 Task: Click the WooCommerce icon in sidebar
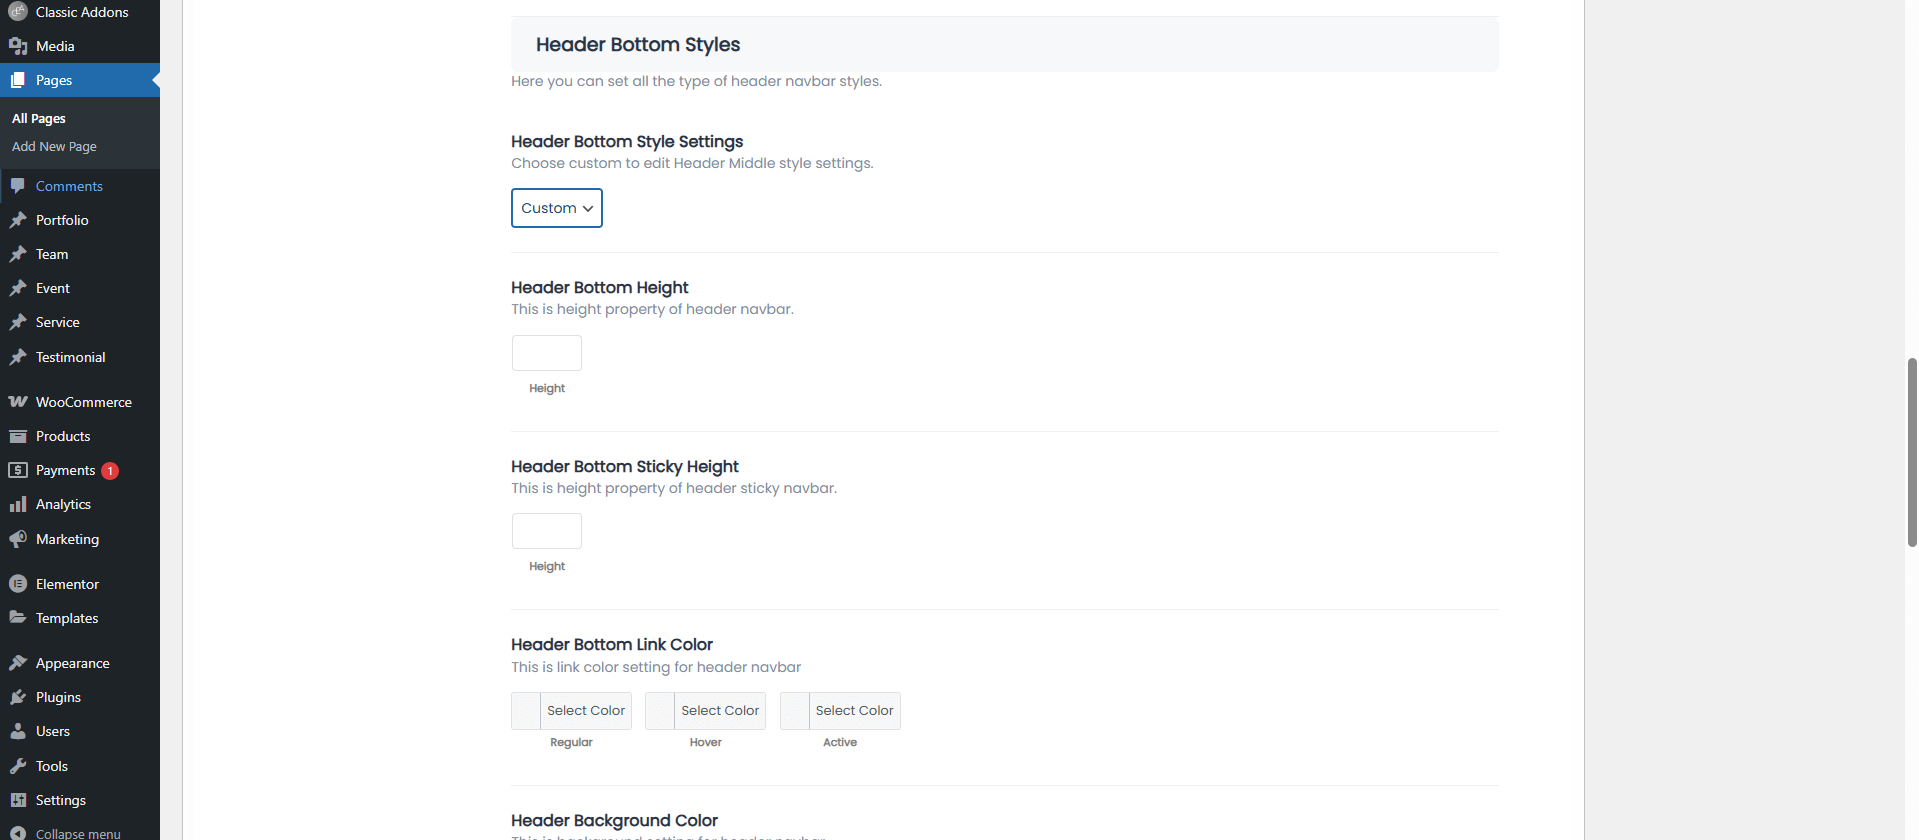coord(18,402)
